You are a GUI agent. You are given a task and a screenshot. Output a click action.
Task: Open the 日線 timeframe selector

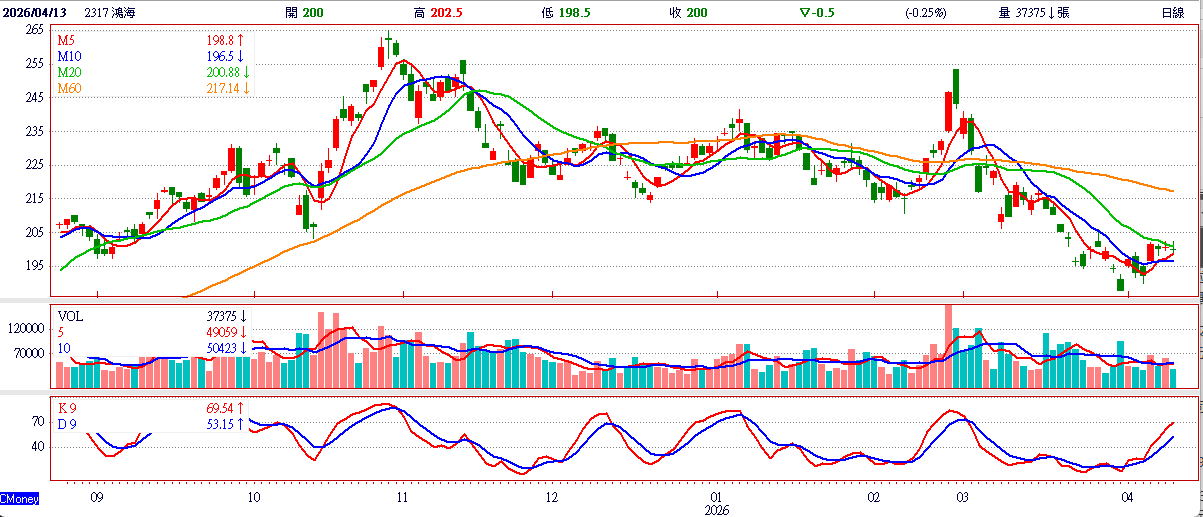tap(1173, 12)
